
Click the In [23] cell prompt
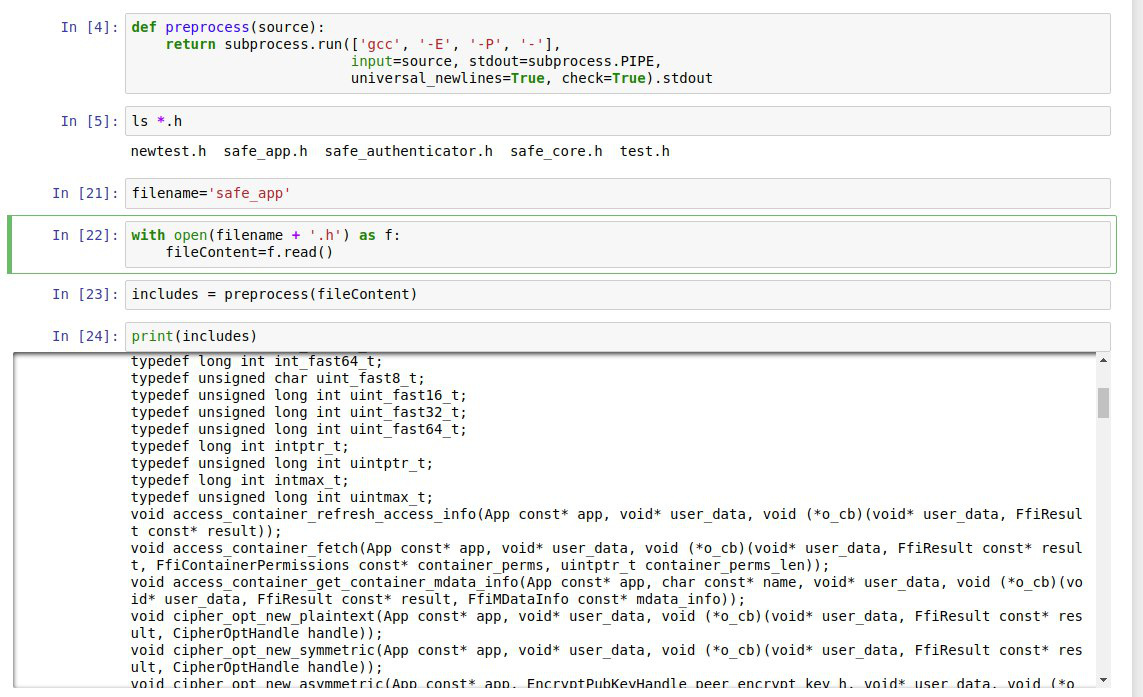pos(85,295)
